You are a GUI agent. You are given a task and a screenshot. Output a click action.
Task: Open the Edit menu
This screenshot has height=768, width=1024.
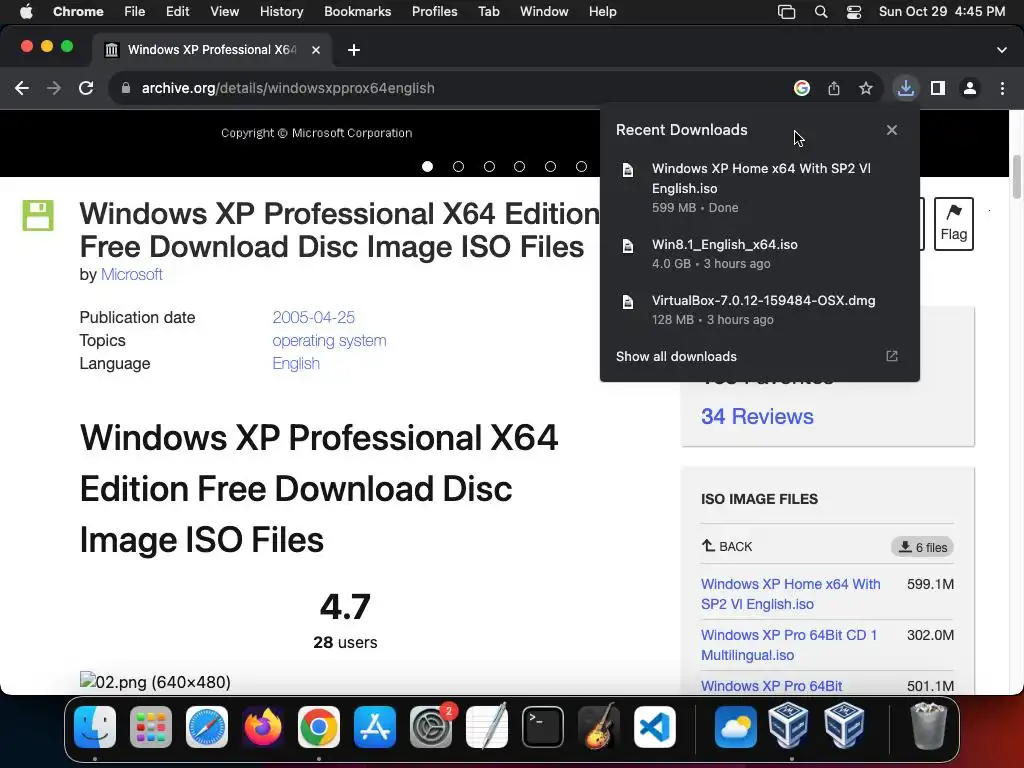pyautogui.click(x=177, y=12)
